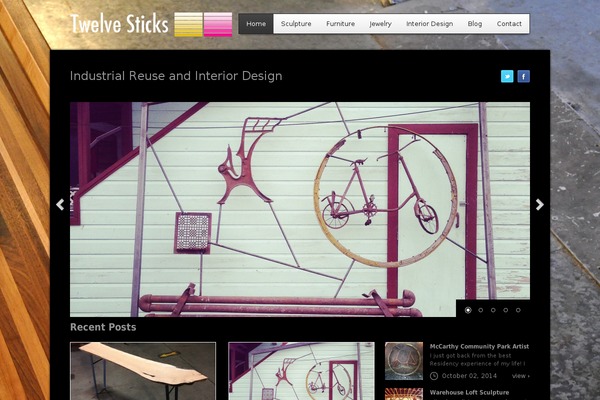Viewport: 600px width, 400px height.
Task: Open the McCarthy Community Park small thumbnail
Action: pos(404,361)
